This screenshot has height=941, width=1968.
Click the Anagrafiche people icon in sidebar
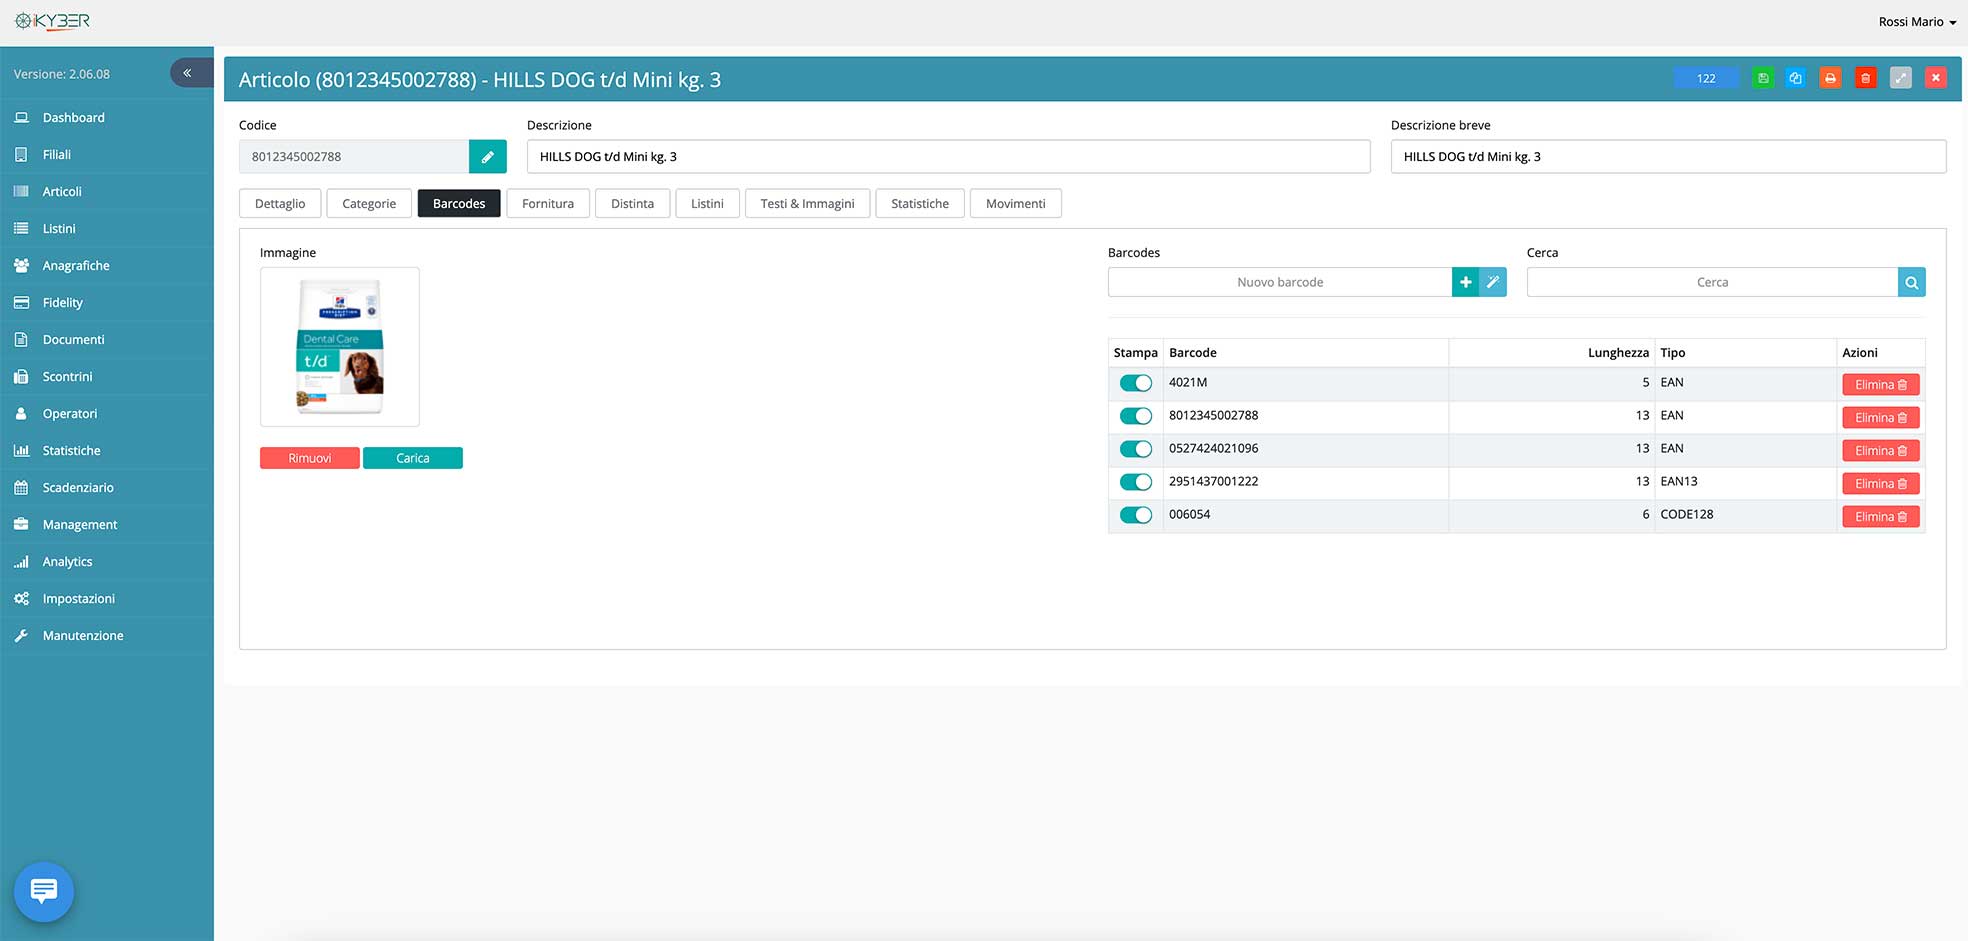tap(21, 265)
